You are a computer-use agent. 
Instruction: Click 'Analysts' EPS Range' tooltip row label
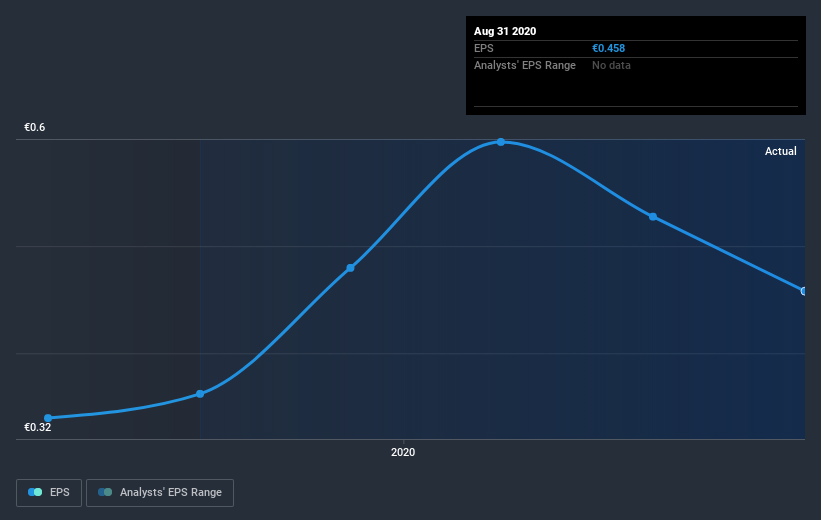coord(525,65)
